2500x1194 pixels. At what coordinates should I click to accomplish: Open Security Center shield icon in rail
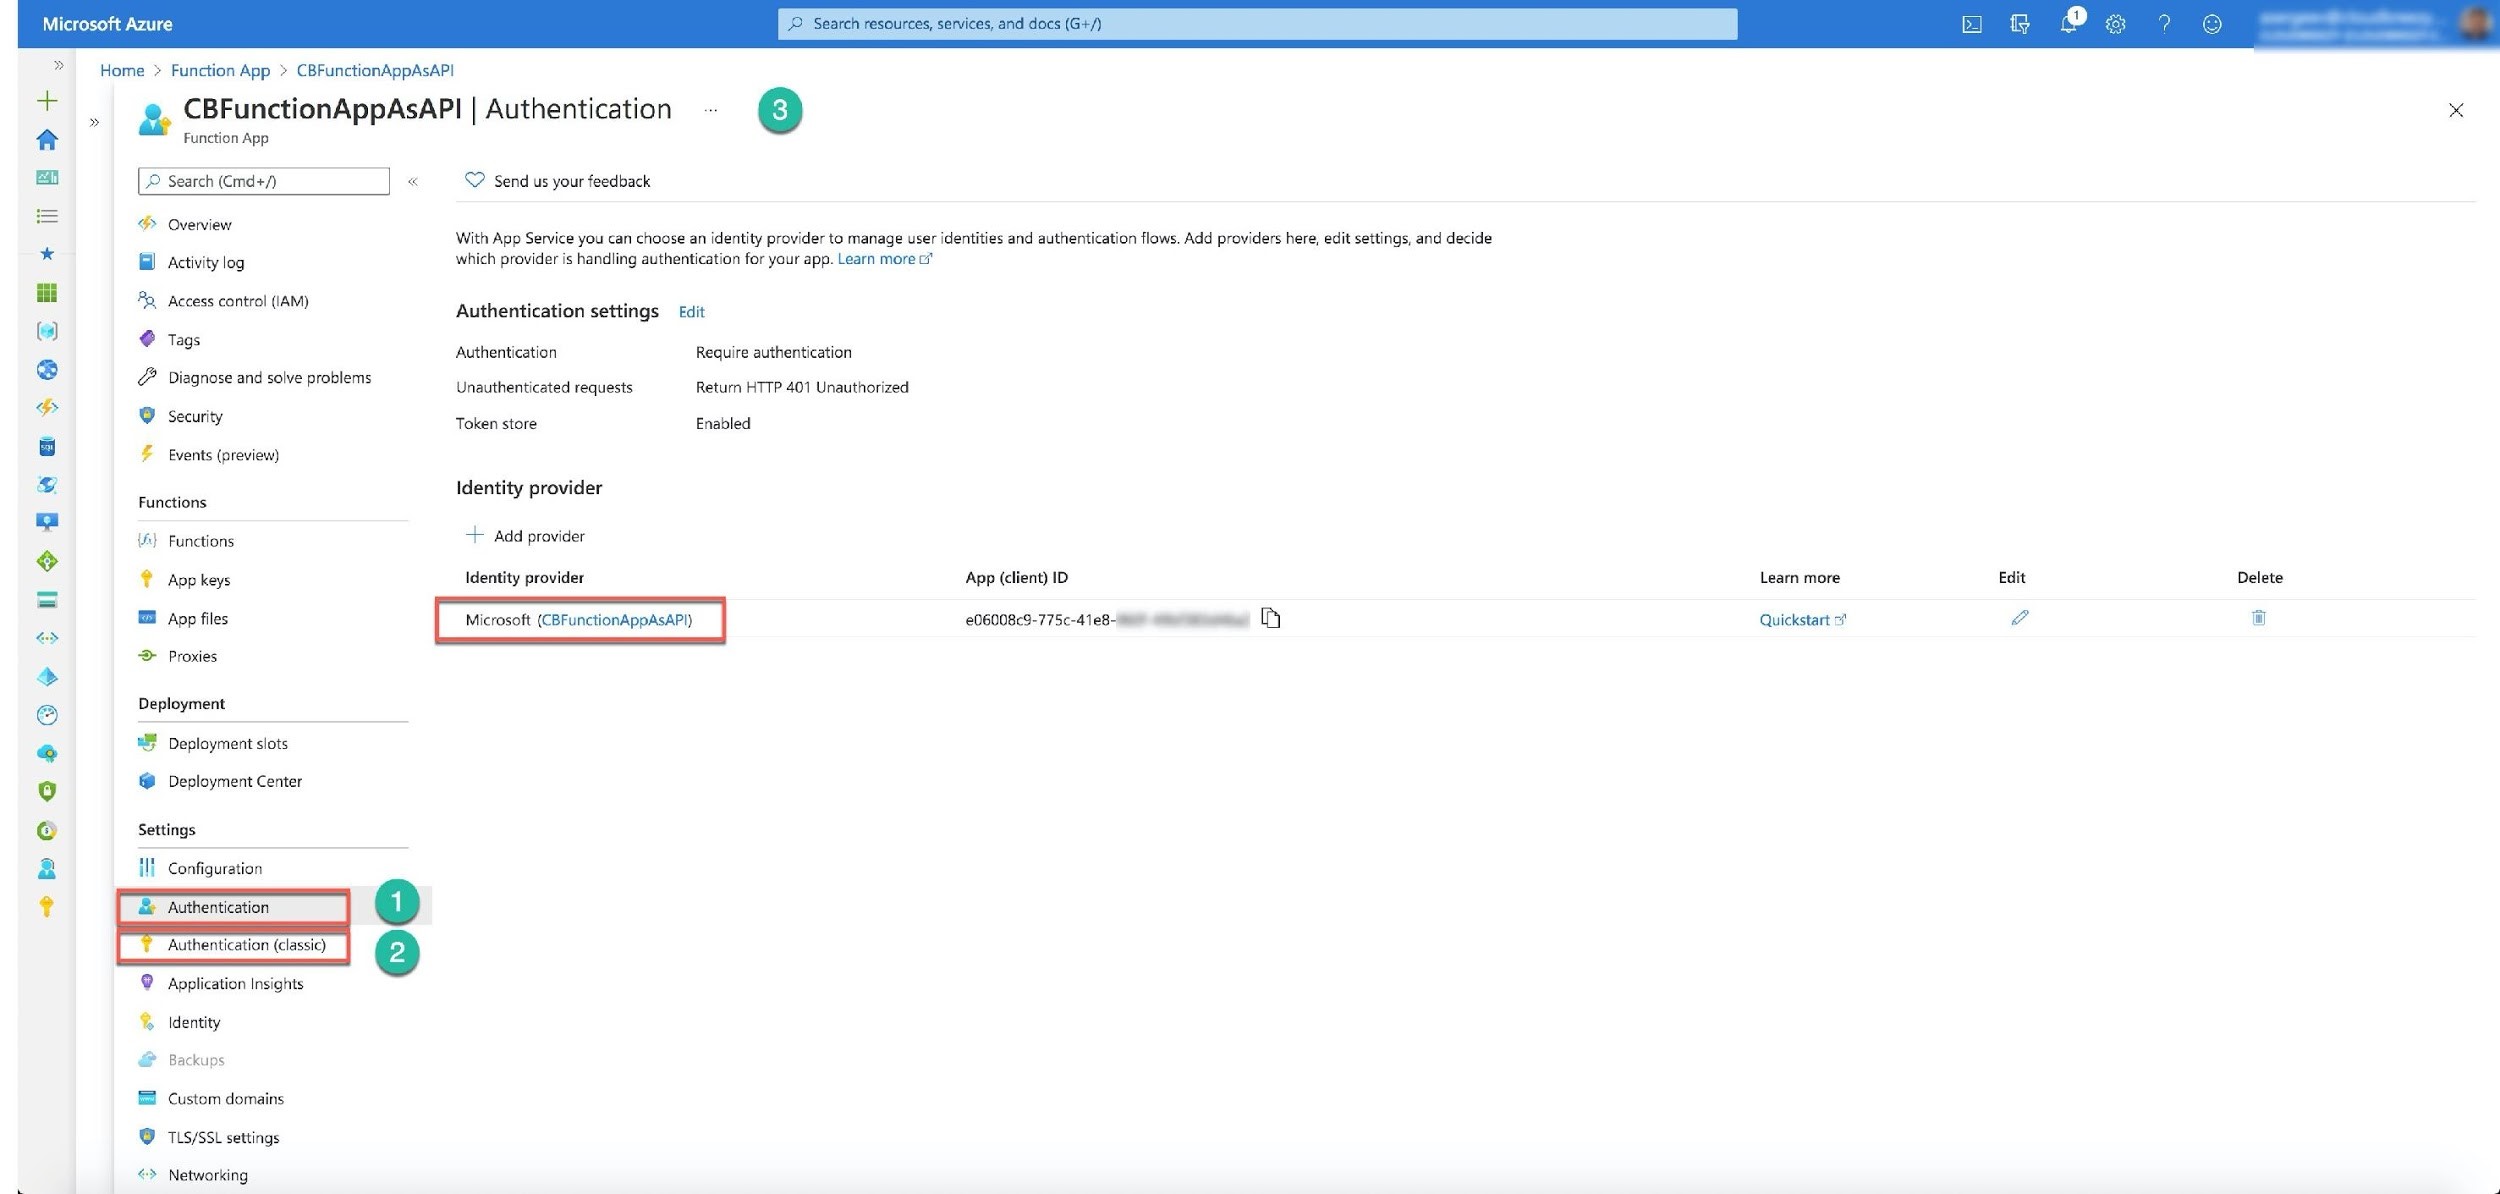pos(47,791)
